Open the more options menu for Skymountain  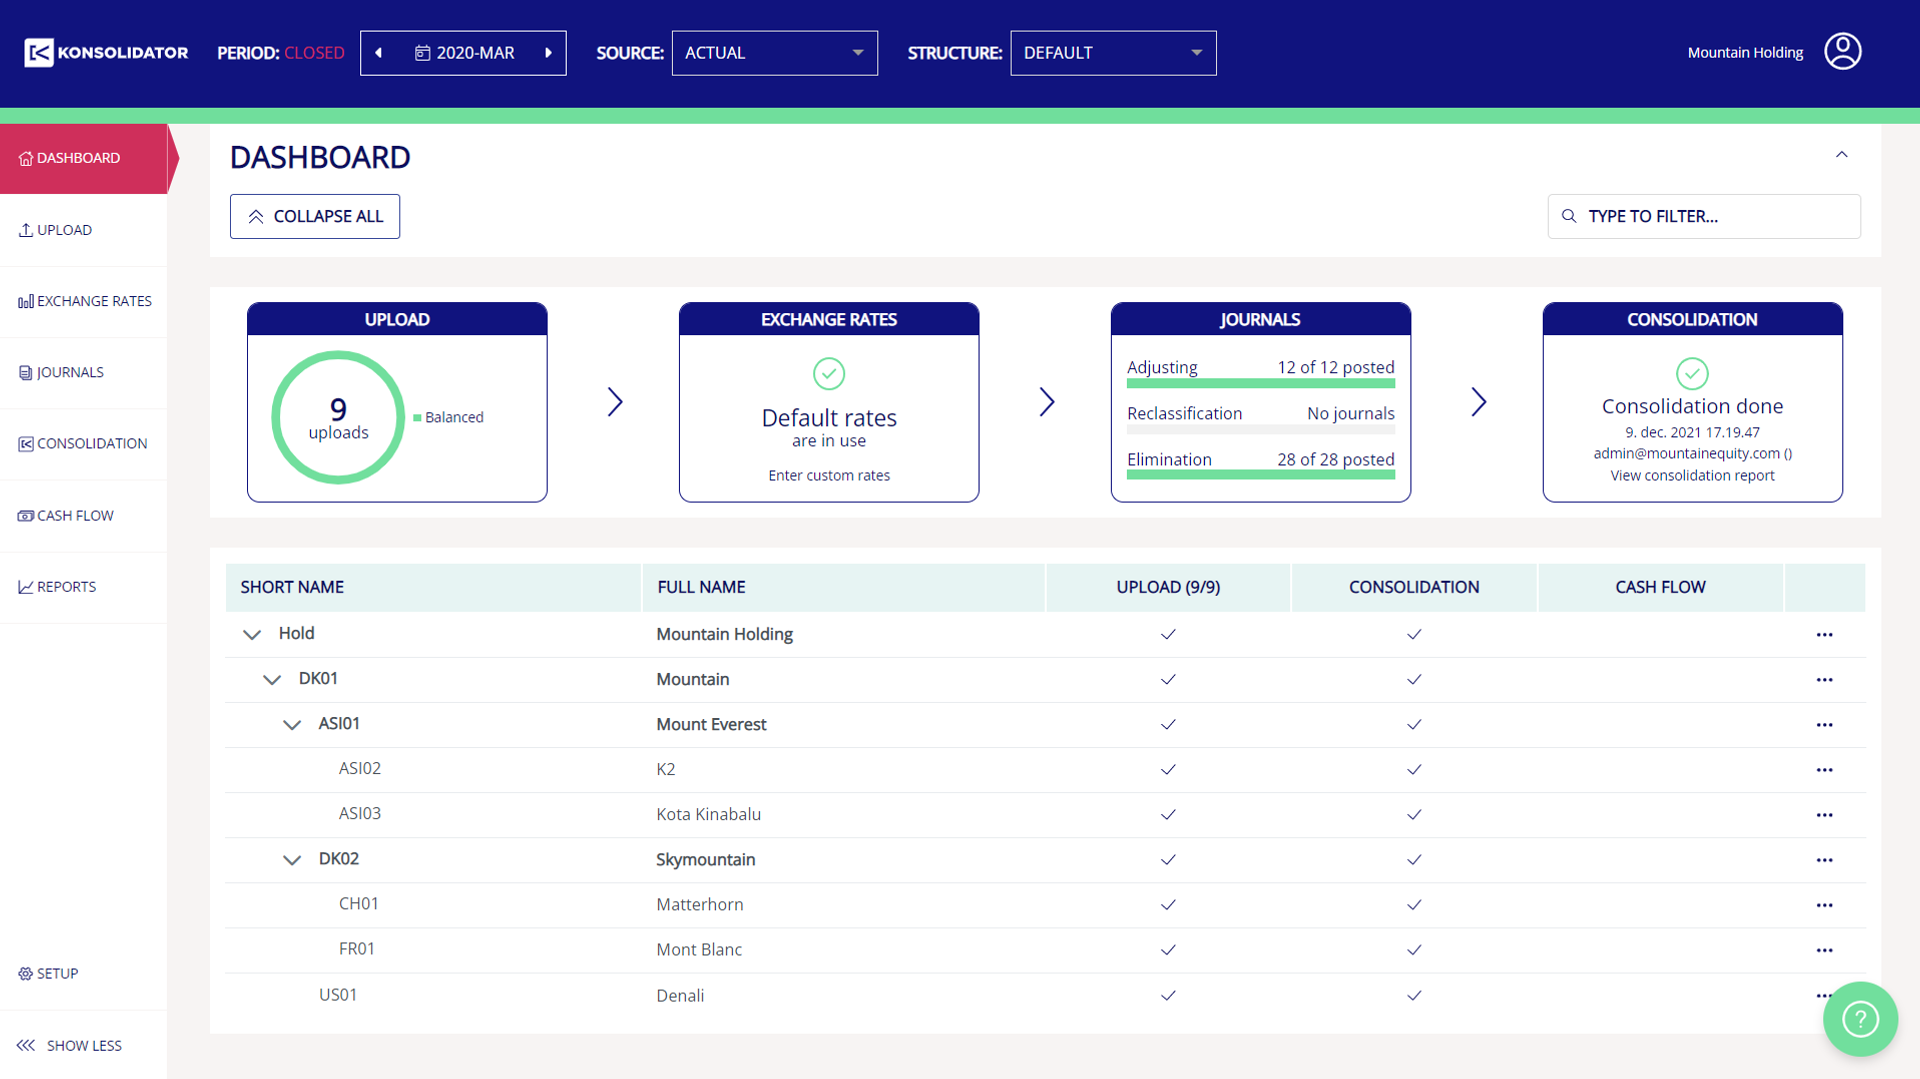click(x=1824, y=860)
